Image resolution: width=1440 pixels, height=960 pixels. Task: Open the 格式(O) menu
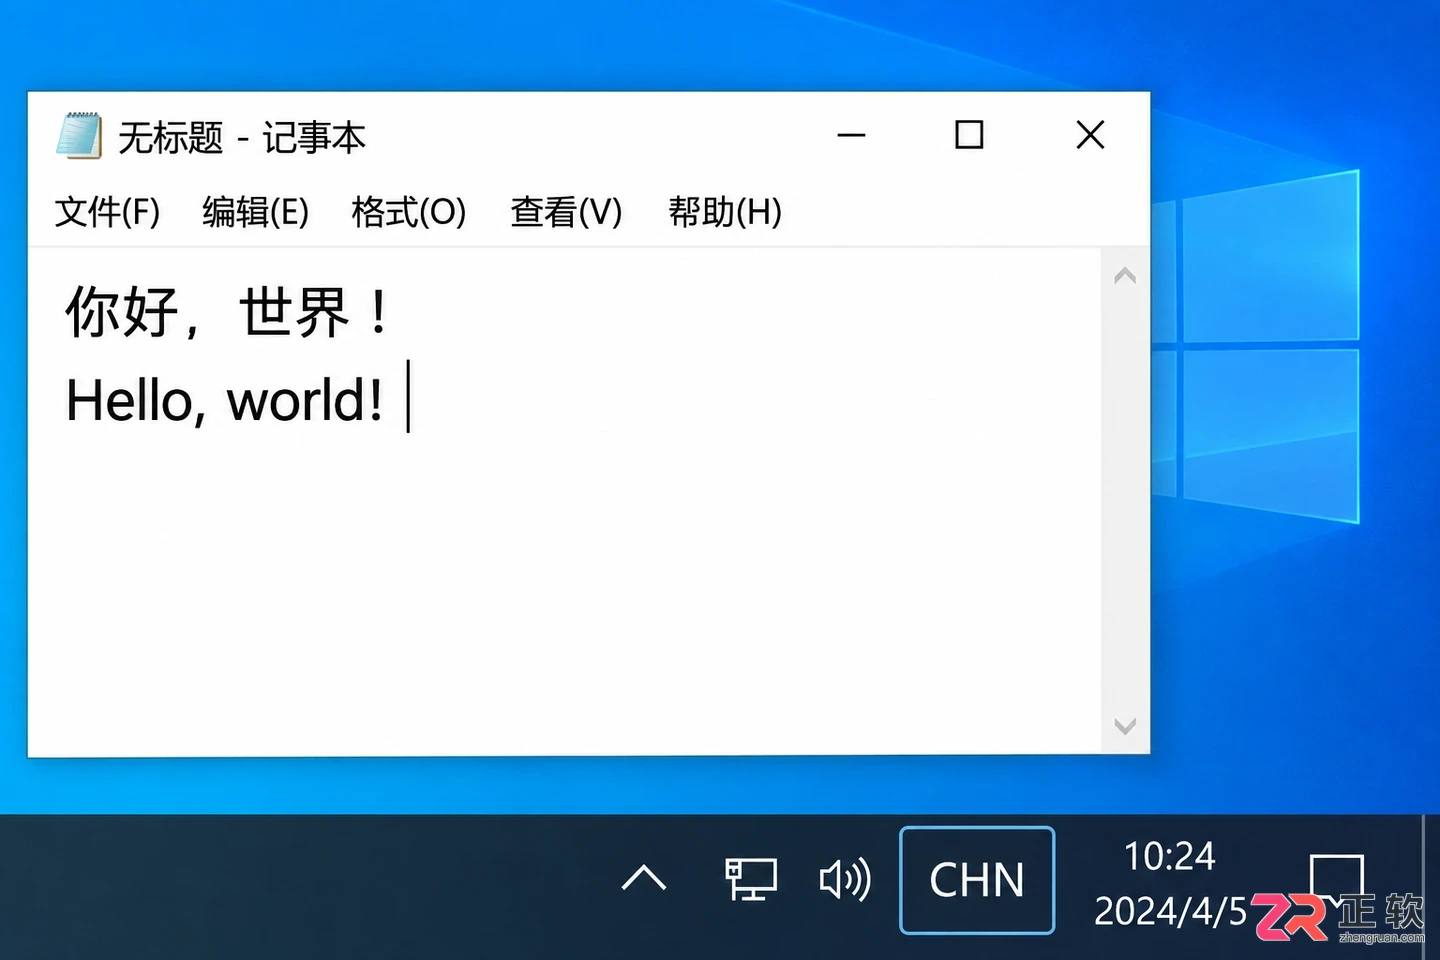point(409,212)
